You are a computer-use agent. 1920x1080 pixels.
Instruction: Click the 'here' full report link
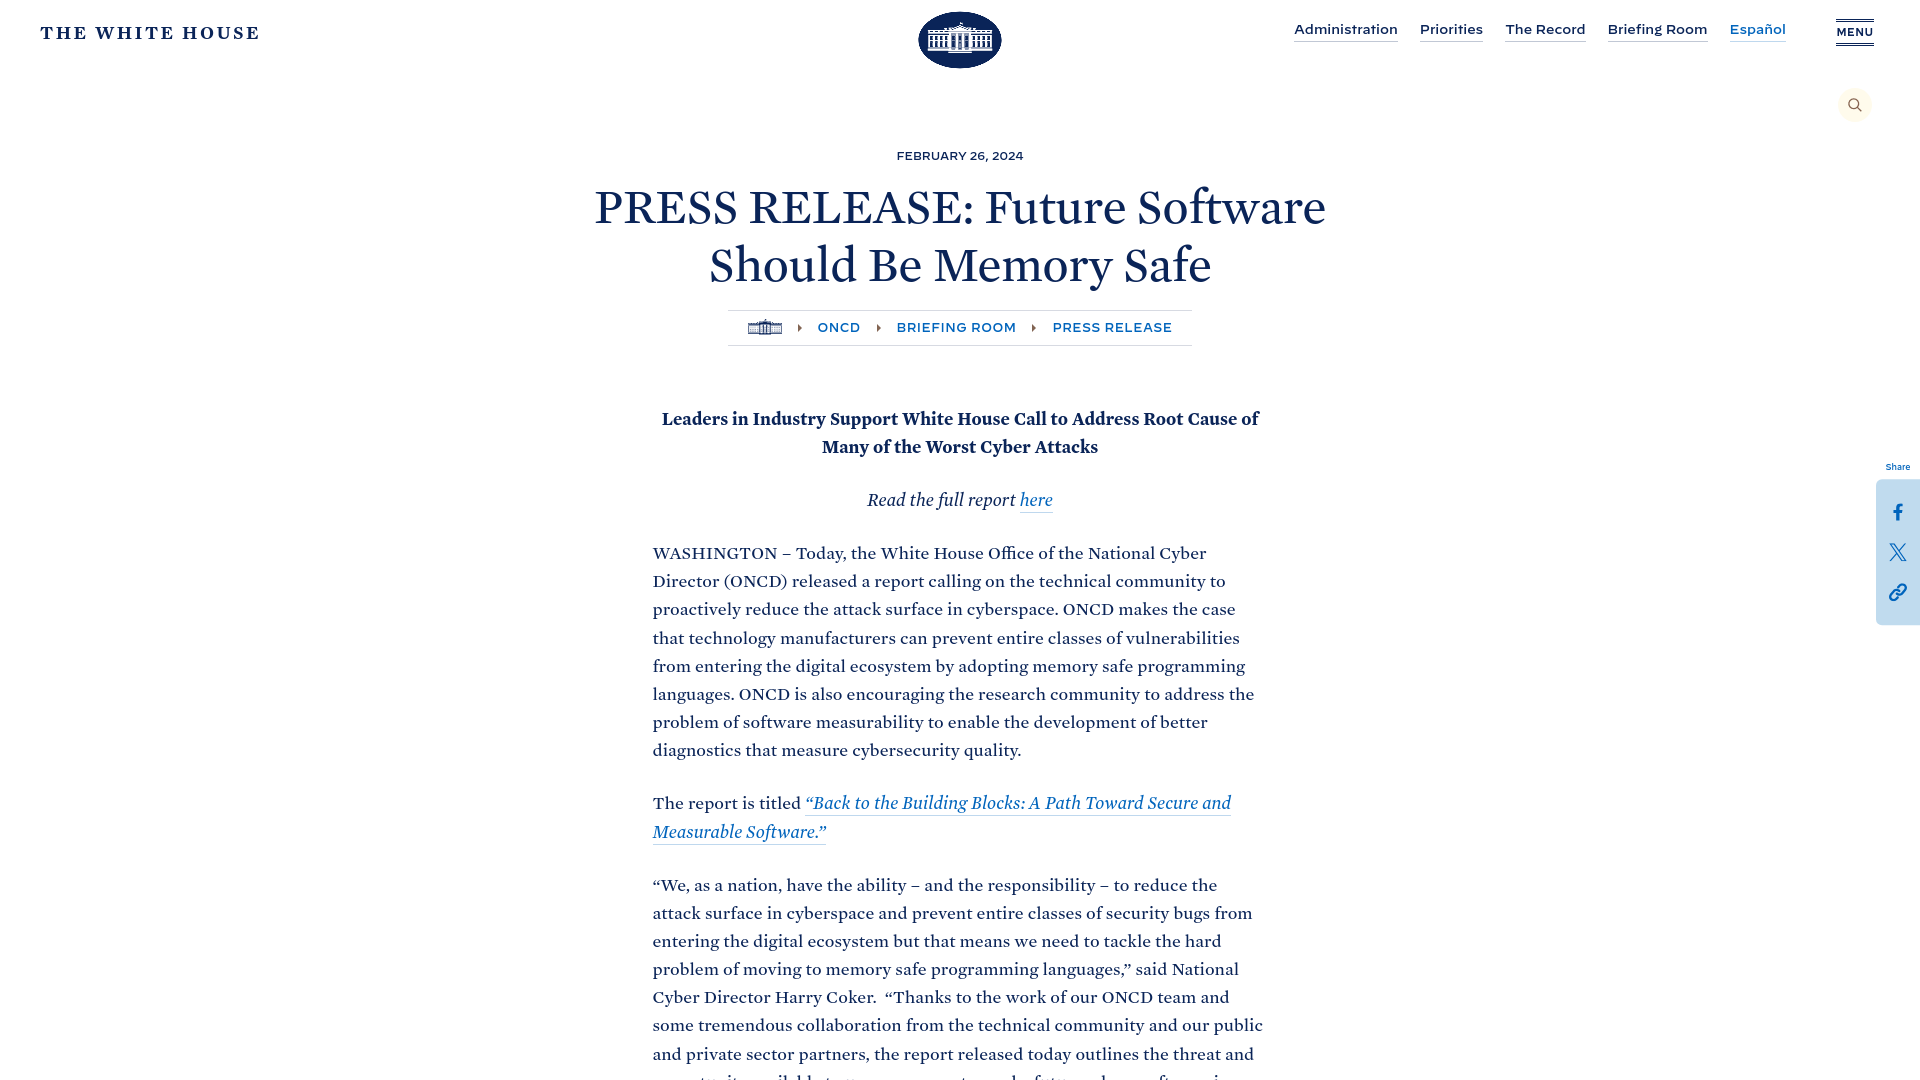pos(1035,500)
